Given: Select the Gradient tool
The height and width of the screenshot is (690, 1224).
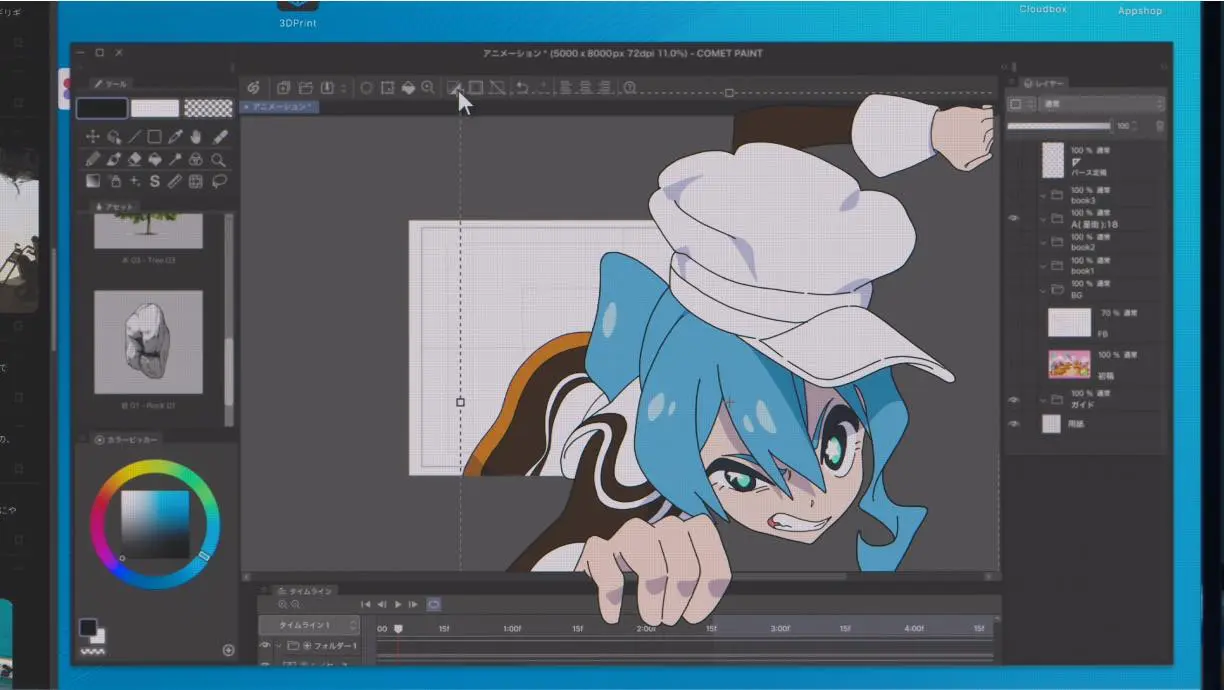Looking at the screenshot, I should pyautogui.click(x=93, y=181).
